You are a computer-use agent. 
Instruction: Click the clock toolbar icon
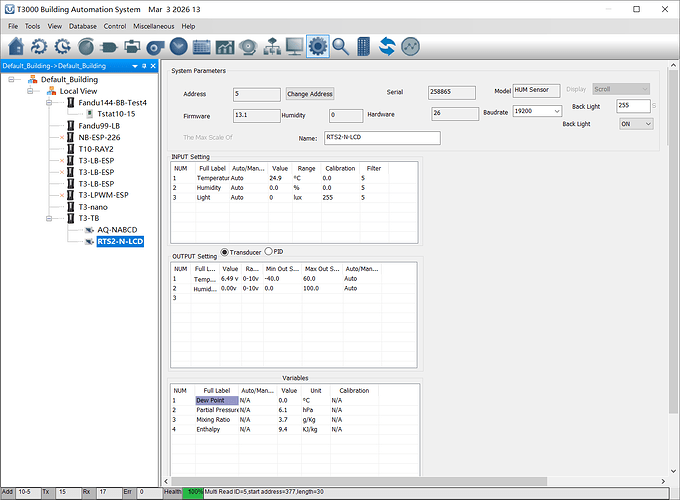pos(178,46)
